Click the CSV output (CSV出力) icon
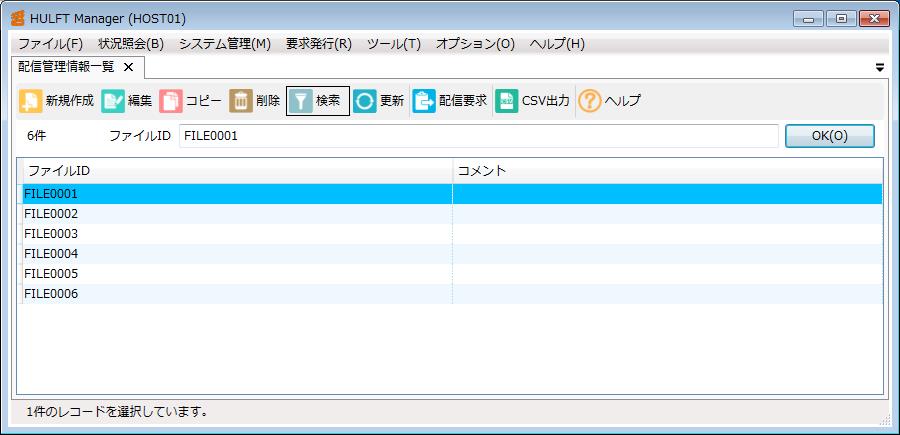The height and width of the screenshot is (435, 900). coord(507,101)
